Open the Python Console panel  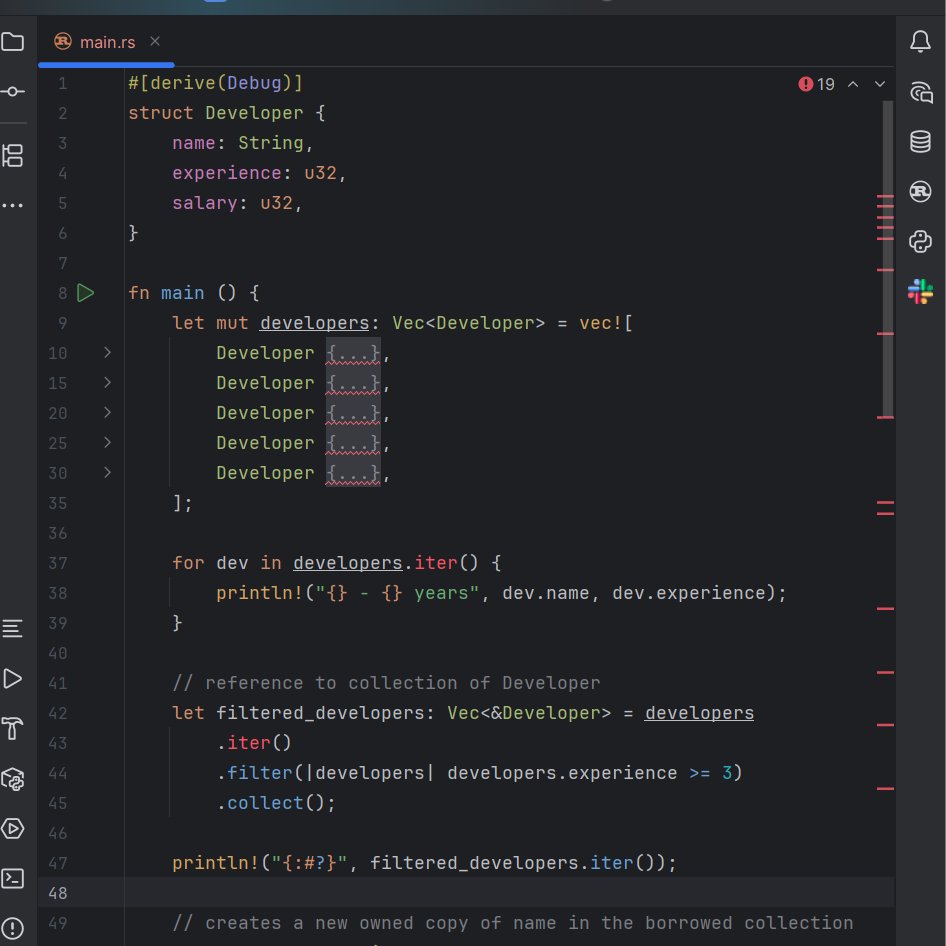click(920, 241)
